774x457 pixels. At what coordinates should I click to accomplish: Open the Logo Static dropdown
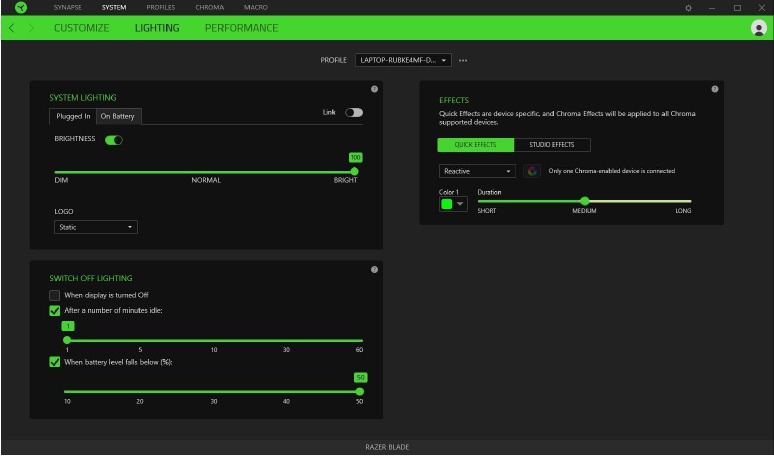96,227
